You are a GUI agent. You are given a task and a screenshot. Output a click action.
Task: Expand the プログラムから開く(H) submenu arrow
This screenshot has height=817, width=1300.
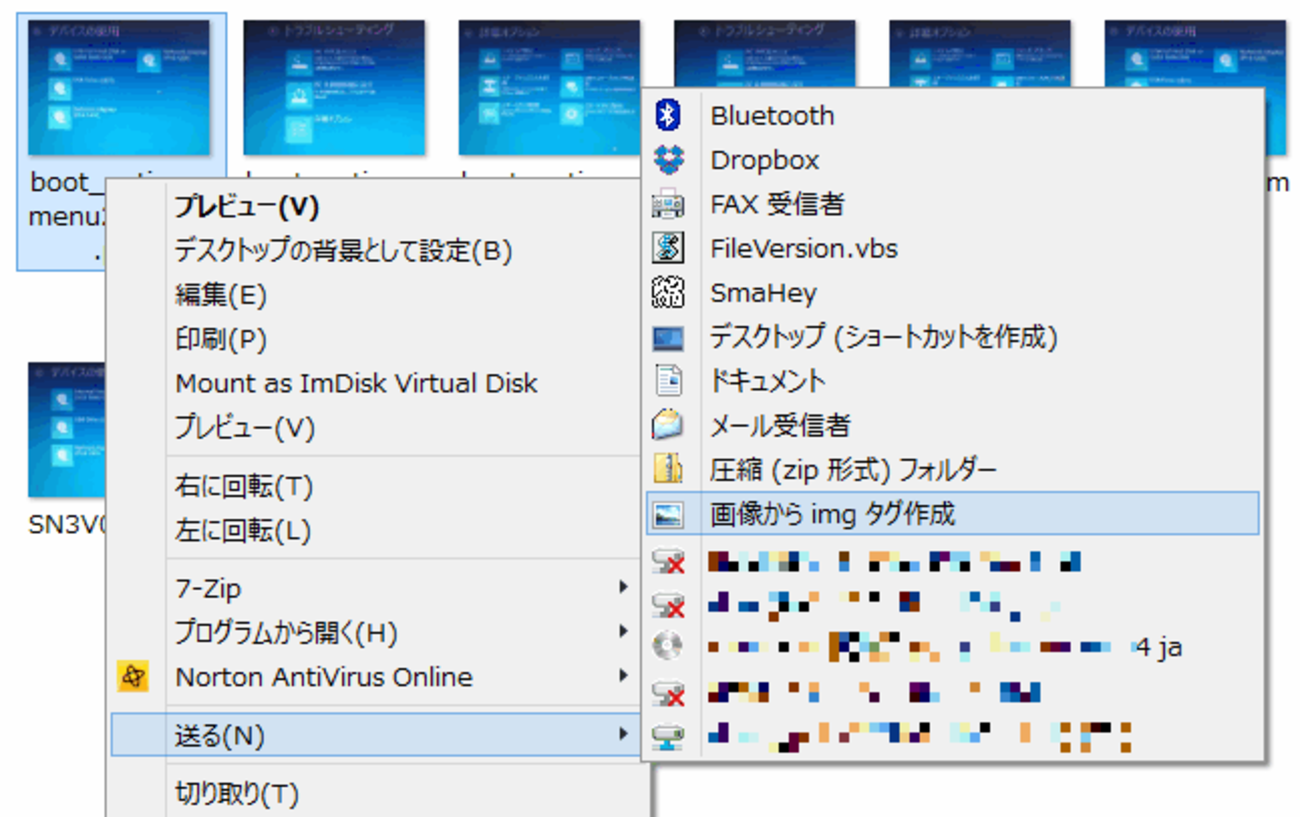click(623, 632)
